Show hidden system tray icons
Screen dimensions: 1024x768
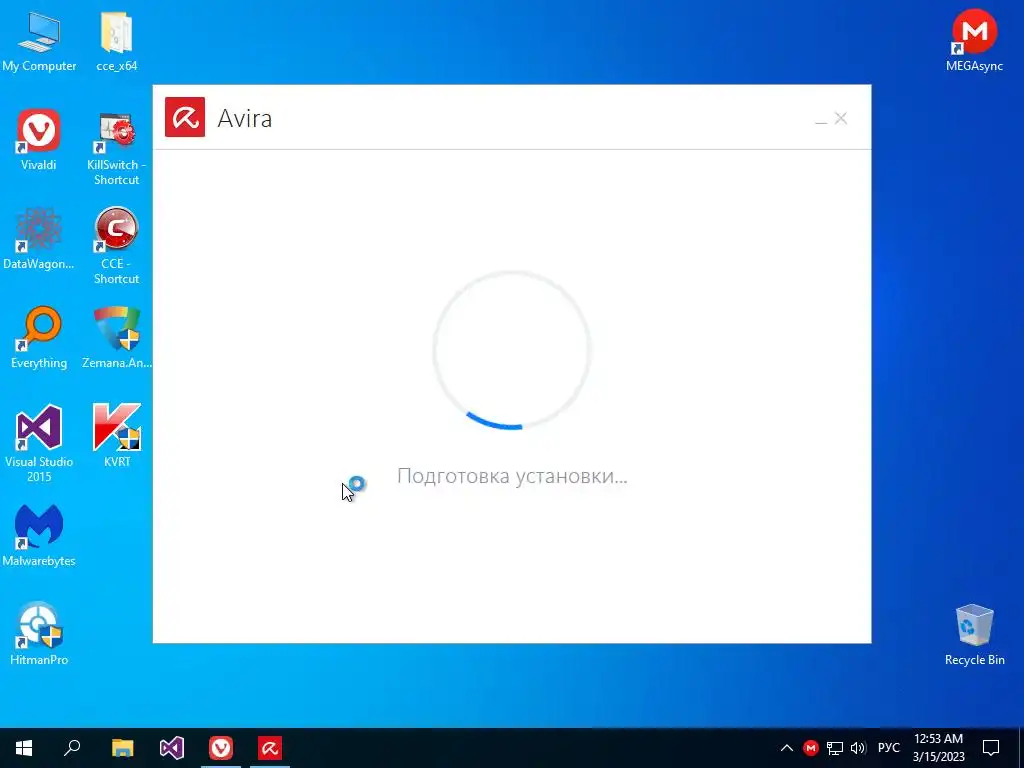[x=787, y=748]
